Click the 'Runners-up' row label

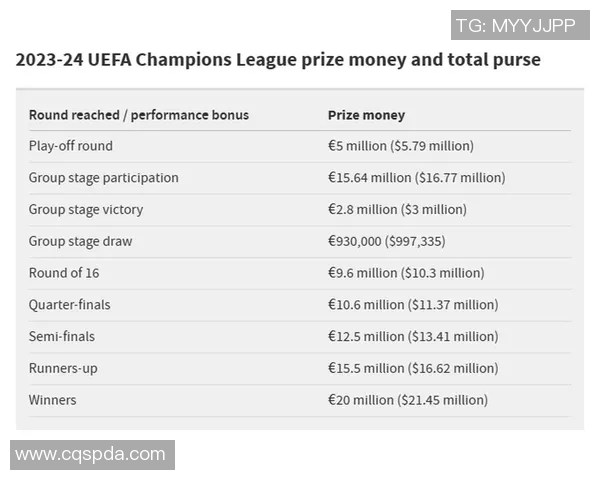pos(63,369)
